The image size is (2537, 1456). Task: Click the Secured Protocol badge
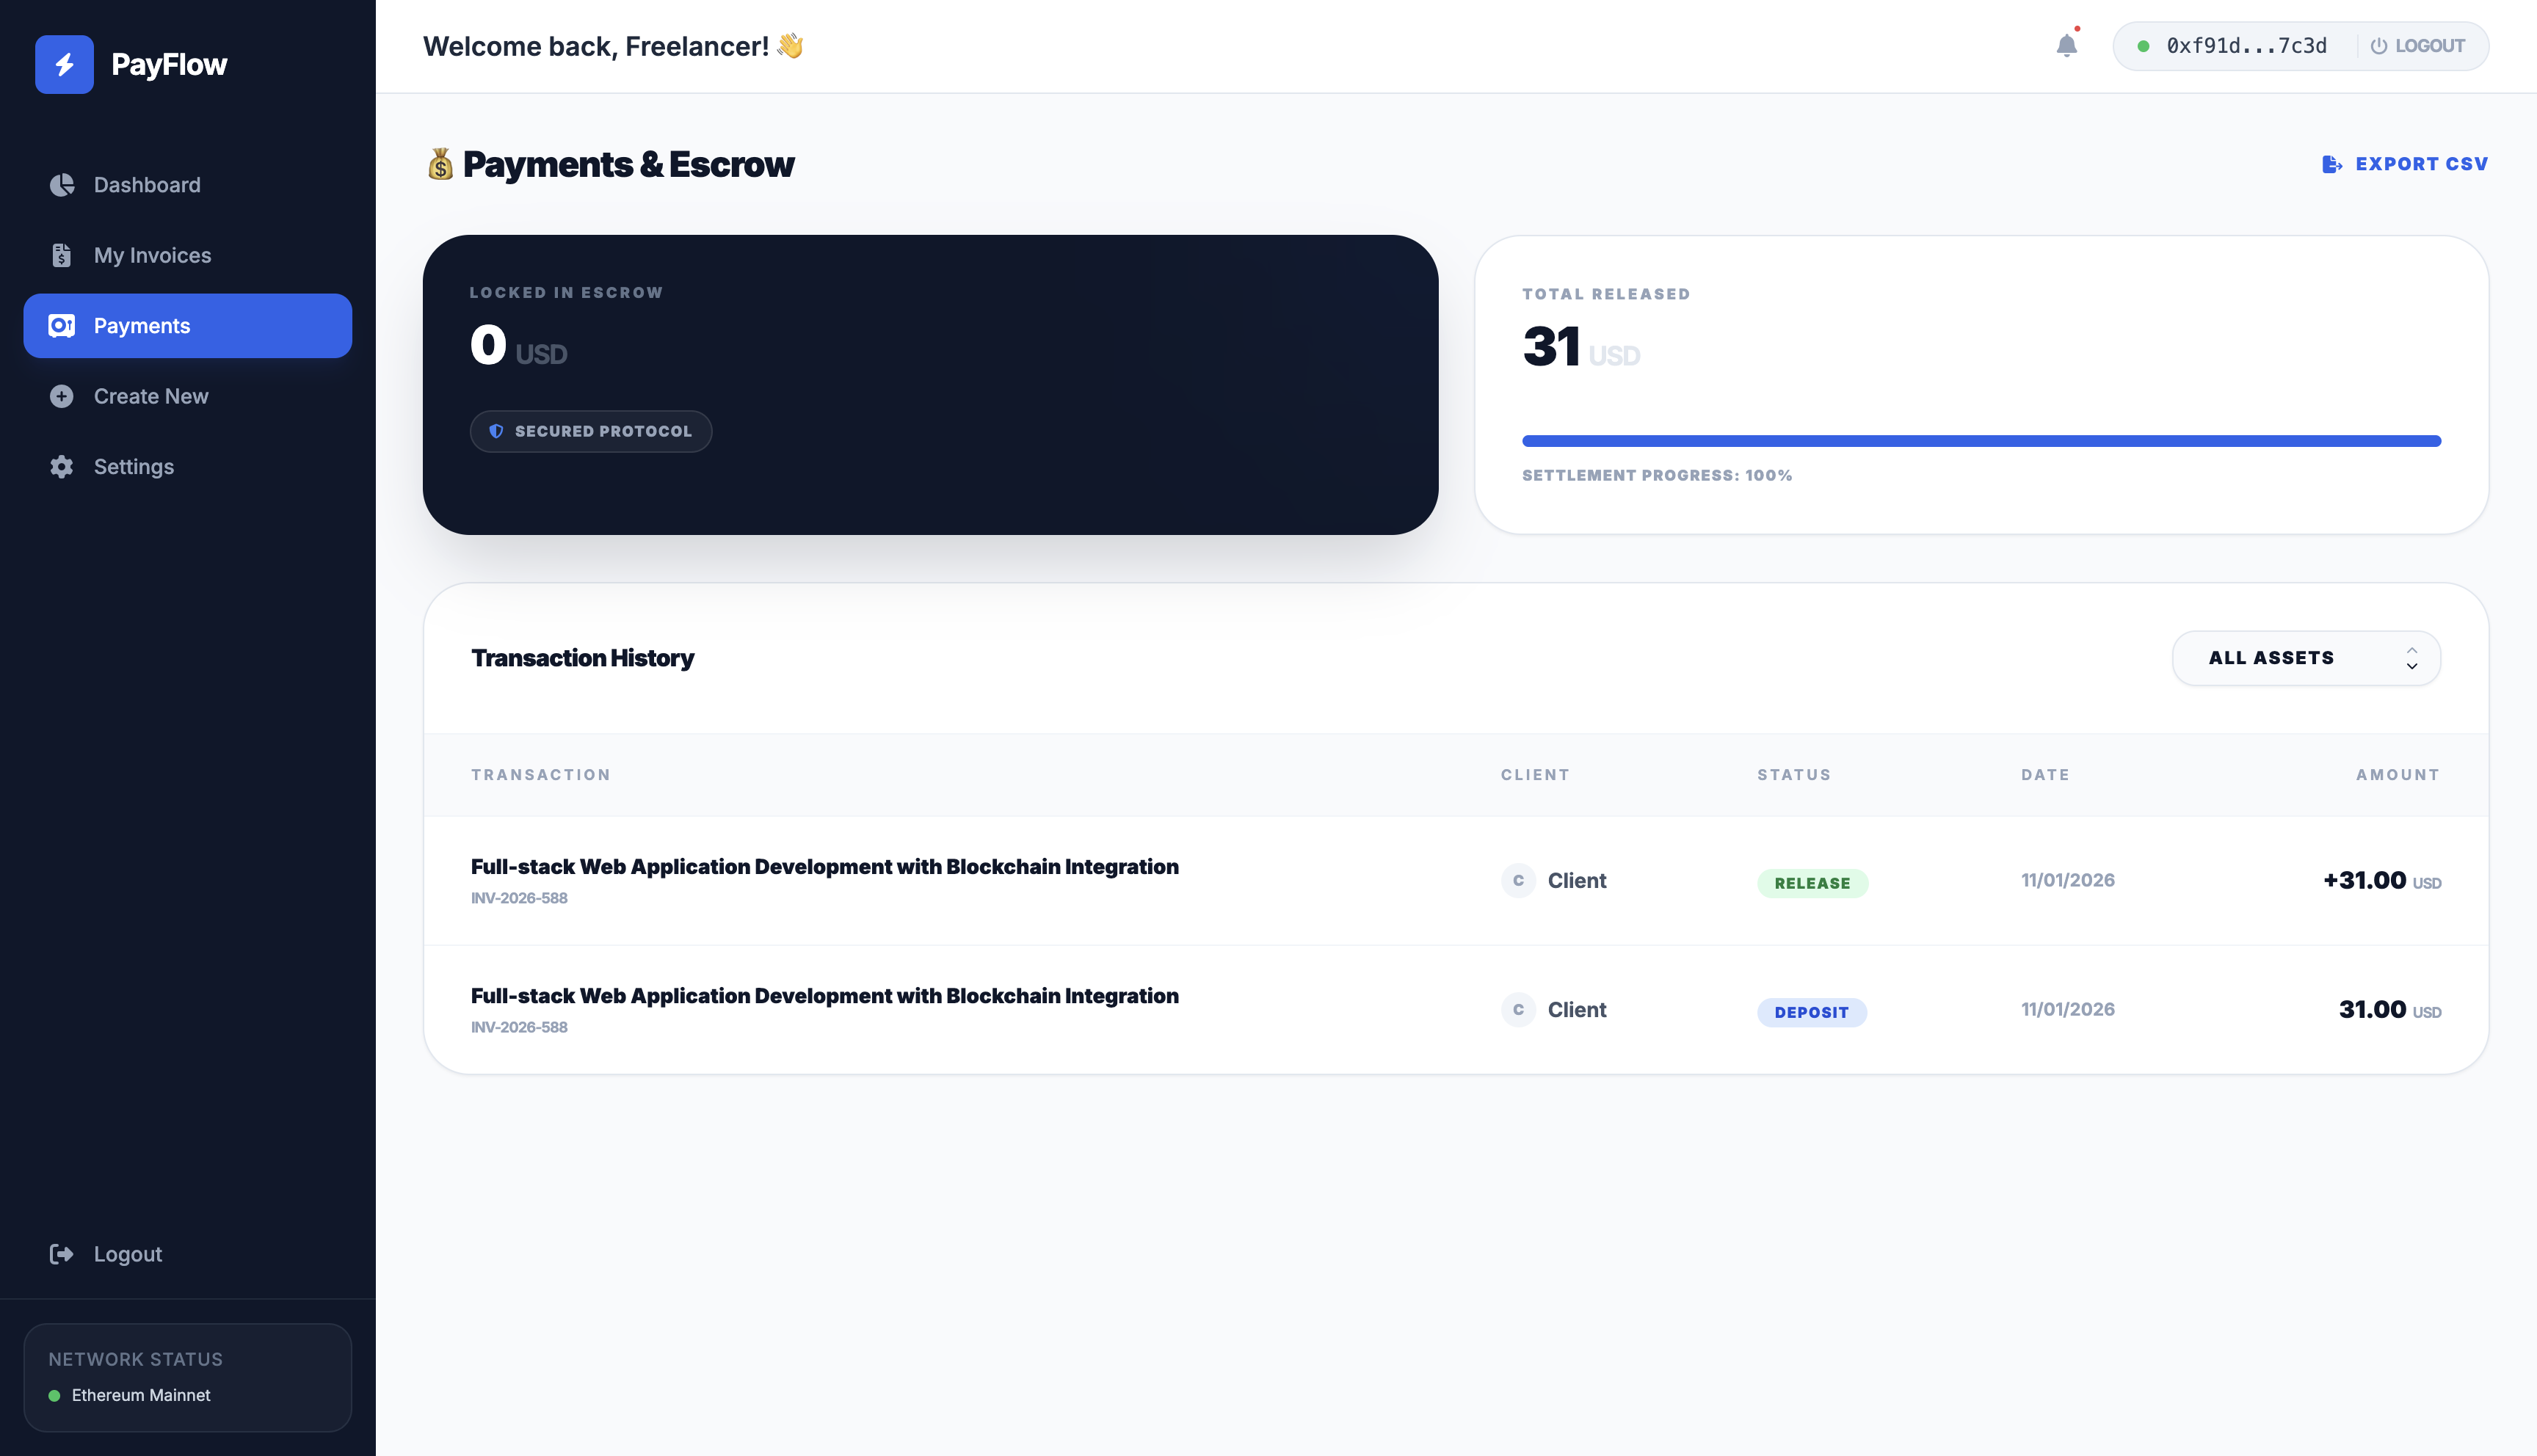click(x=591, y=431)
